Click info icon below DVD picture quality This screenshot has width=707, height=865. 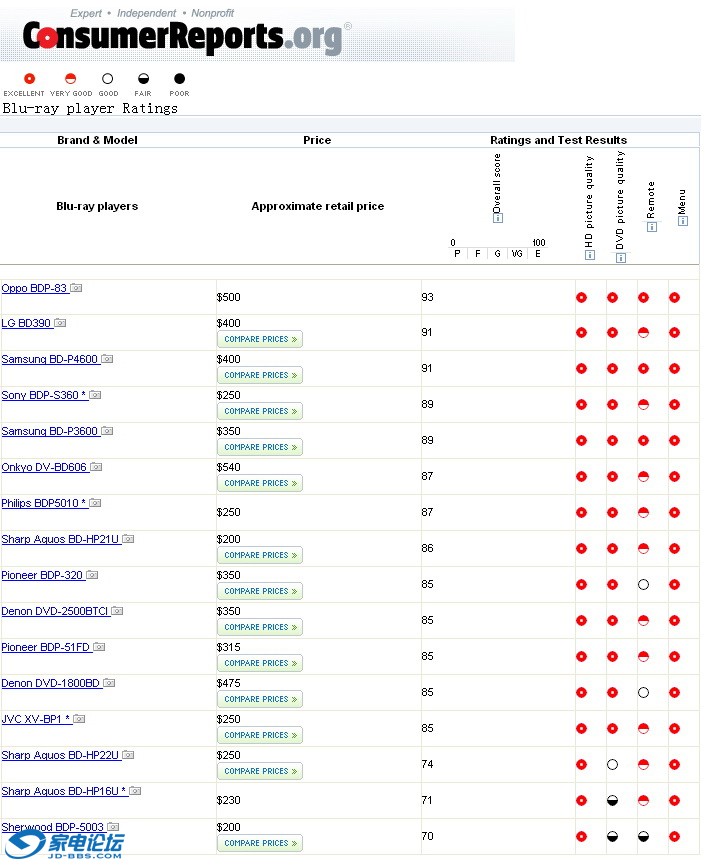(x=620, y=258)
